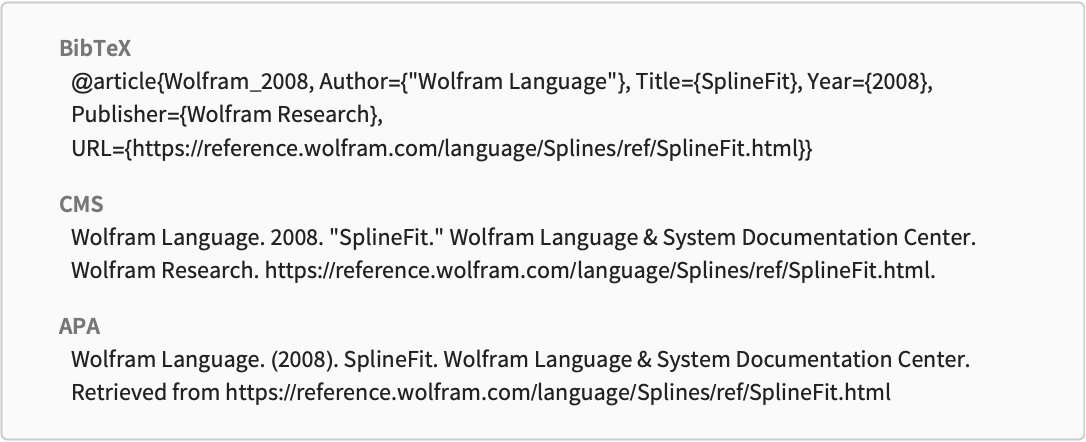This screenshot has height=442, width=1086.
Task: Click the APA heading label
Action: 80,326
